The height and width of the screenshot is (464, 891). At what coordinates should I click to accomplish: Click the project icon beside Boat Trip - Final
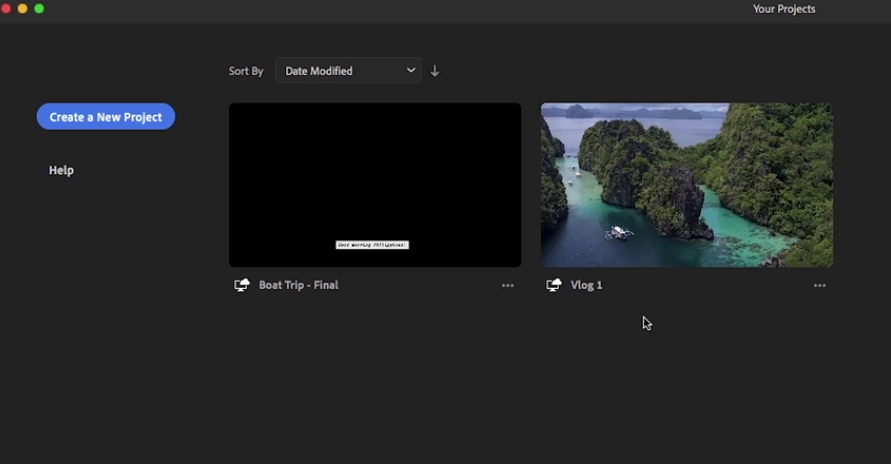pos(242,285)
